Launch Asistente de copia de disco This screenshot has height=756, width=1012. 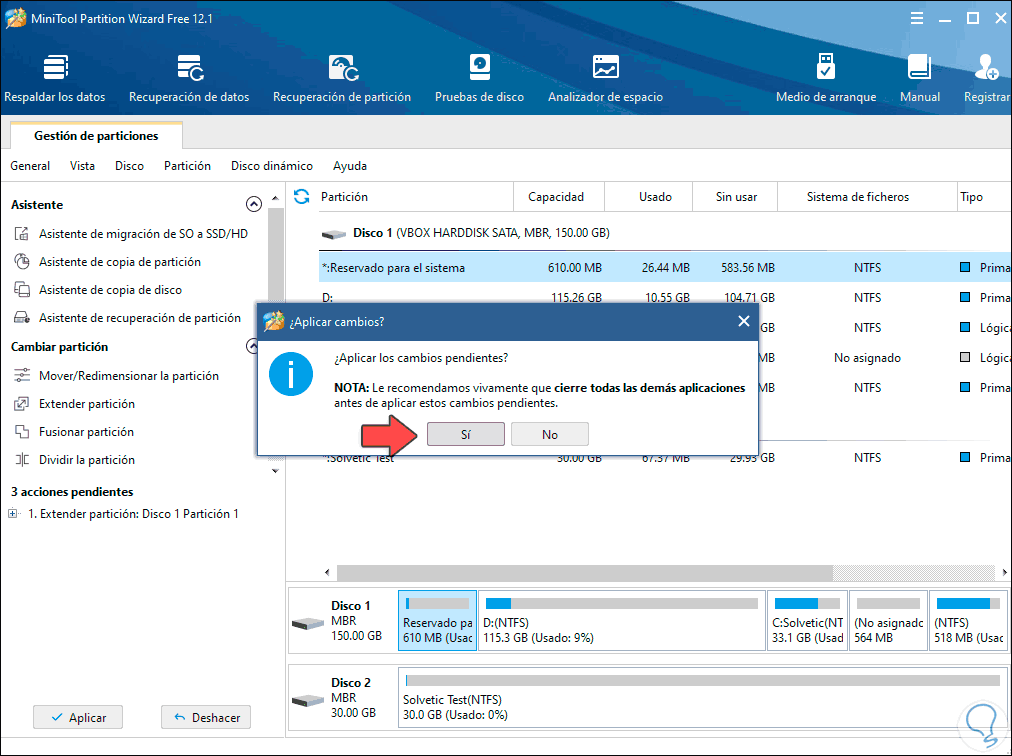tap(98, 290)
